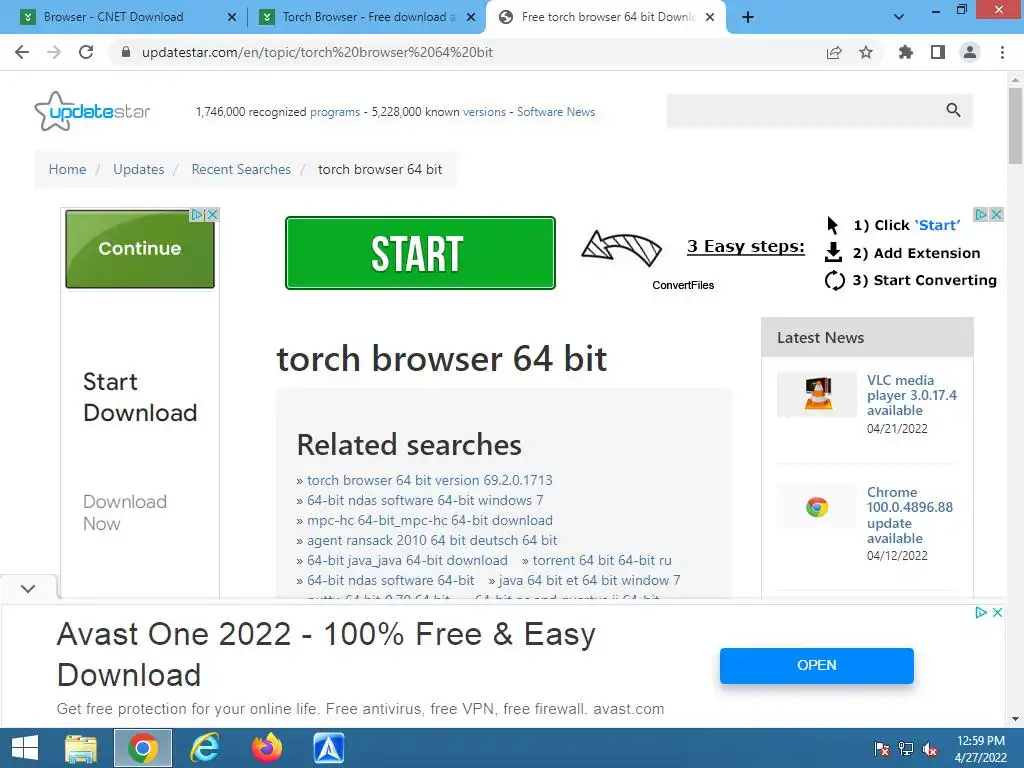Click Avast One 2022 ad headline
This screenshot has width=1024, height=768.
(x=326, y=654)
